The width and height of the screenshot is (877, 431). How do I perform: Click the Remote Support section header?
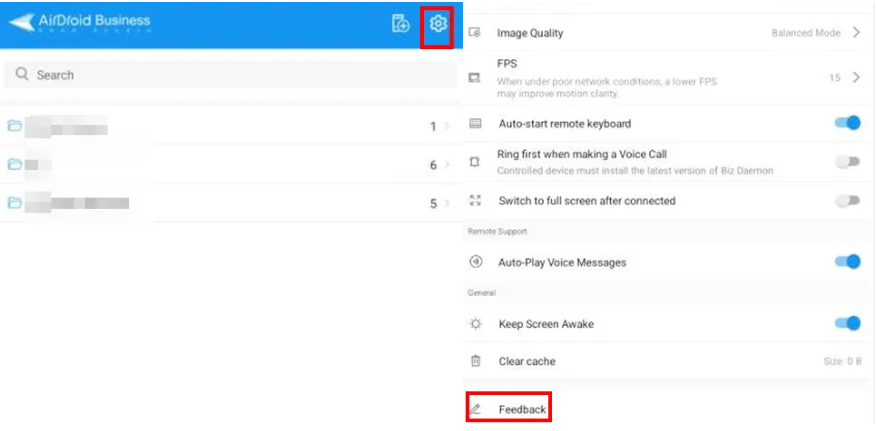(x=497, y=231)
